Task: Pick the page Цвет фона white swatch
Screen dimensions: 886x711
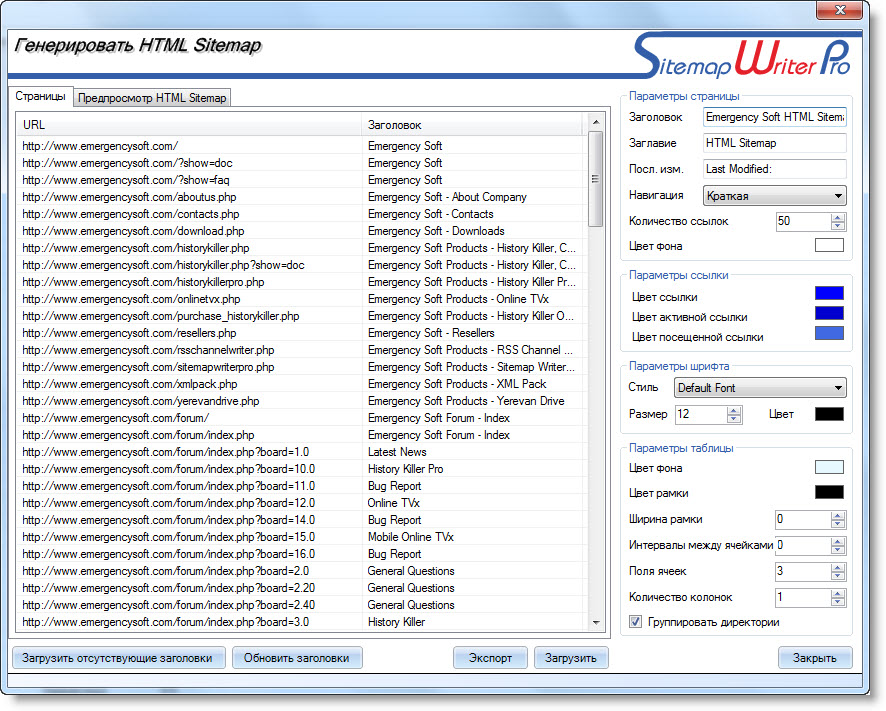Action: pyautogui.click(x=829, y=245)
